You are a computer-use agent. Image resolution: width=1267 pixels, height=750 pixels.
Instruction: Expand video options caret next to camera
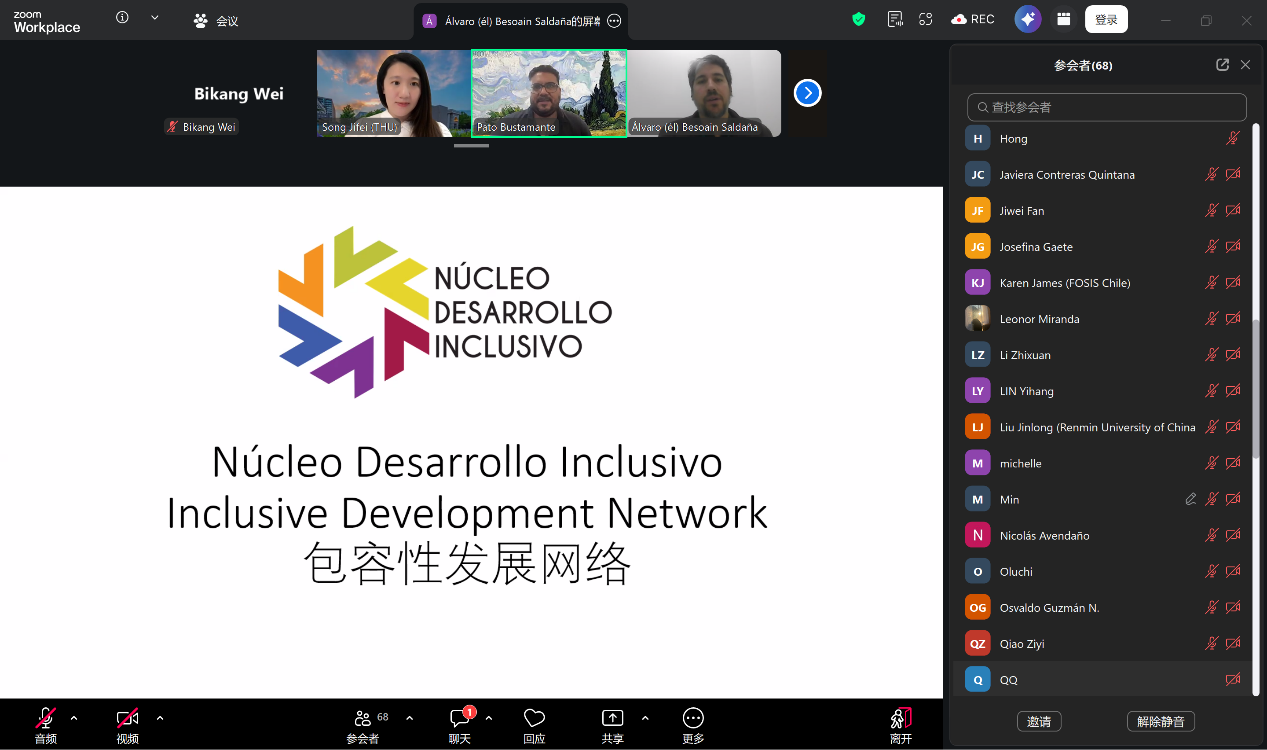coord(160,718)
